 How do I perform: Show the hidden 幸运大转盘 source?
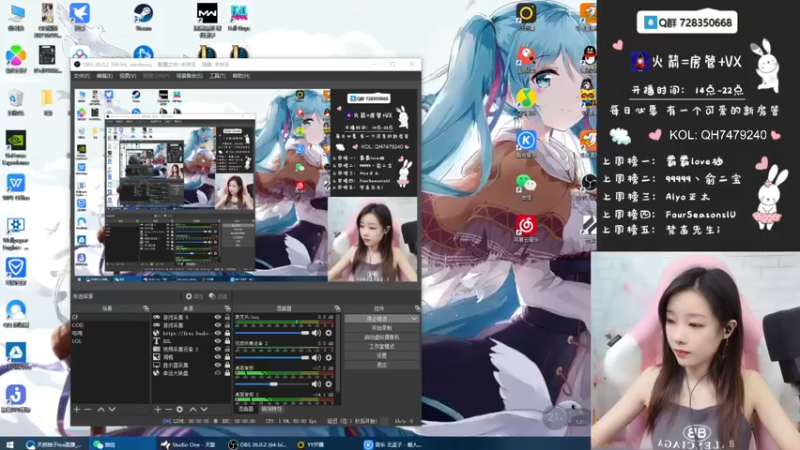pos(218,373)
